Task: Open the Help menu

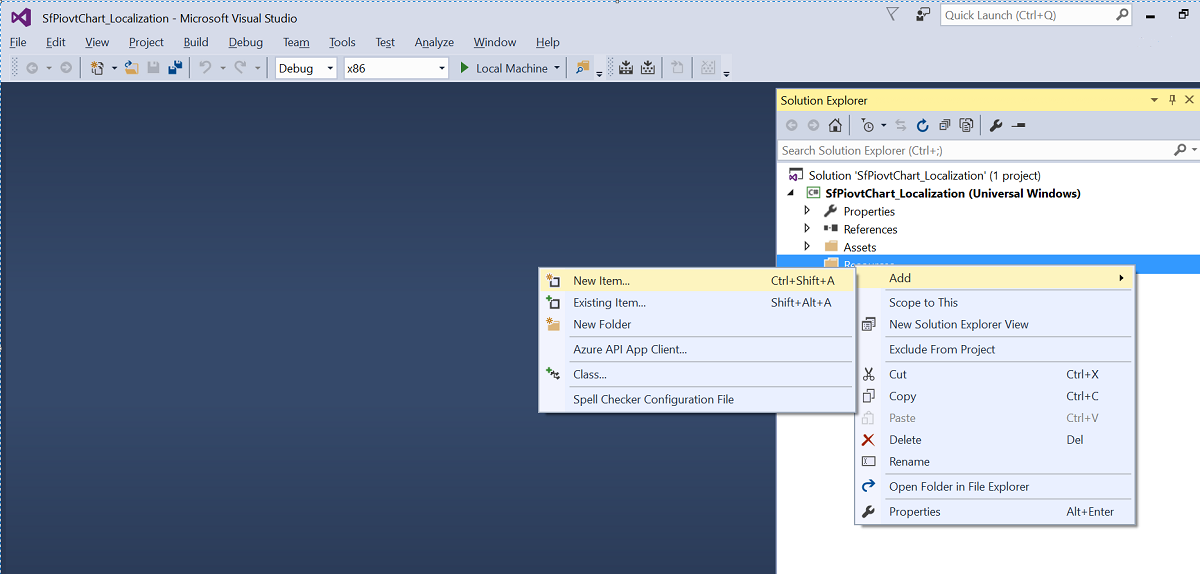Action: (x=547, y=42)
